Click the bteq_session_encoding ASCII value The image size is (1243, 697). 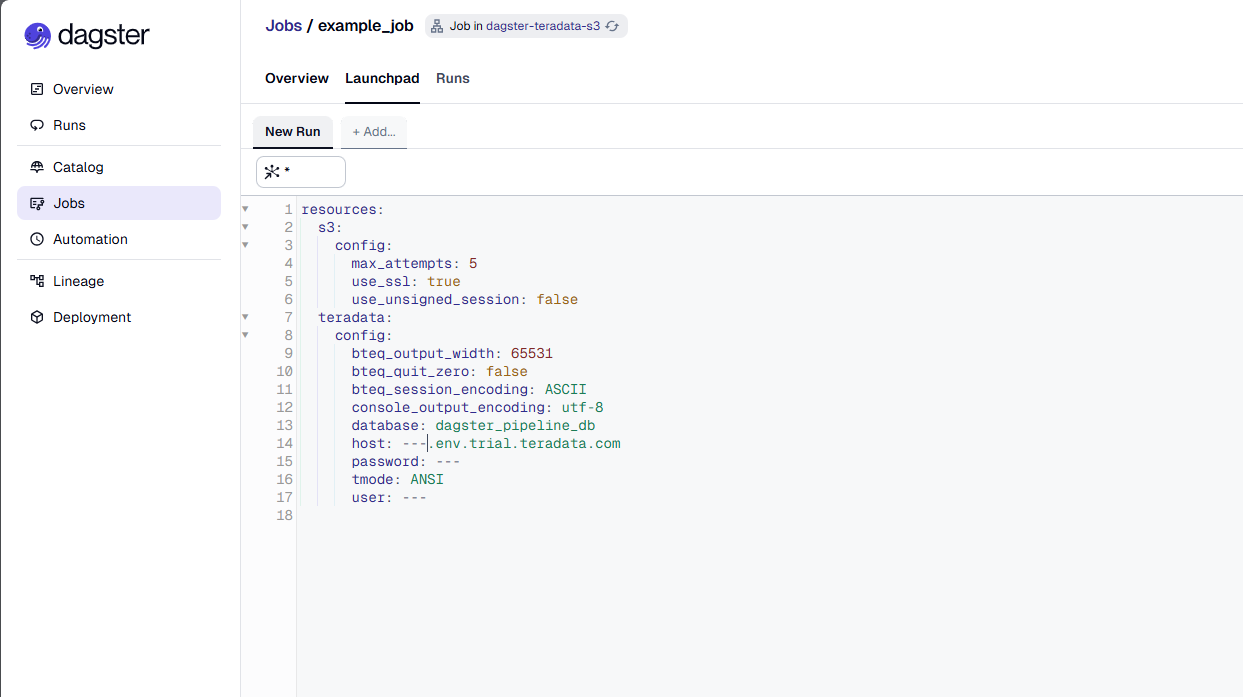566,390
